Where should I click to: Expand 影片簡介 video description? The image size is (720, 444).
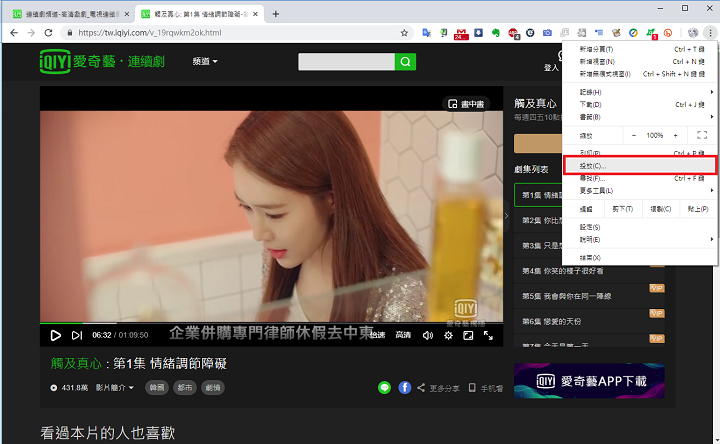coord(115,387)
